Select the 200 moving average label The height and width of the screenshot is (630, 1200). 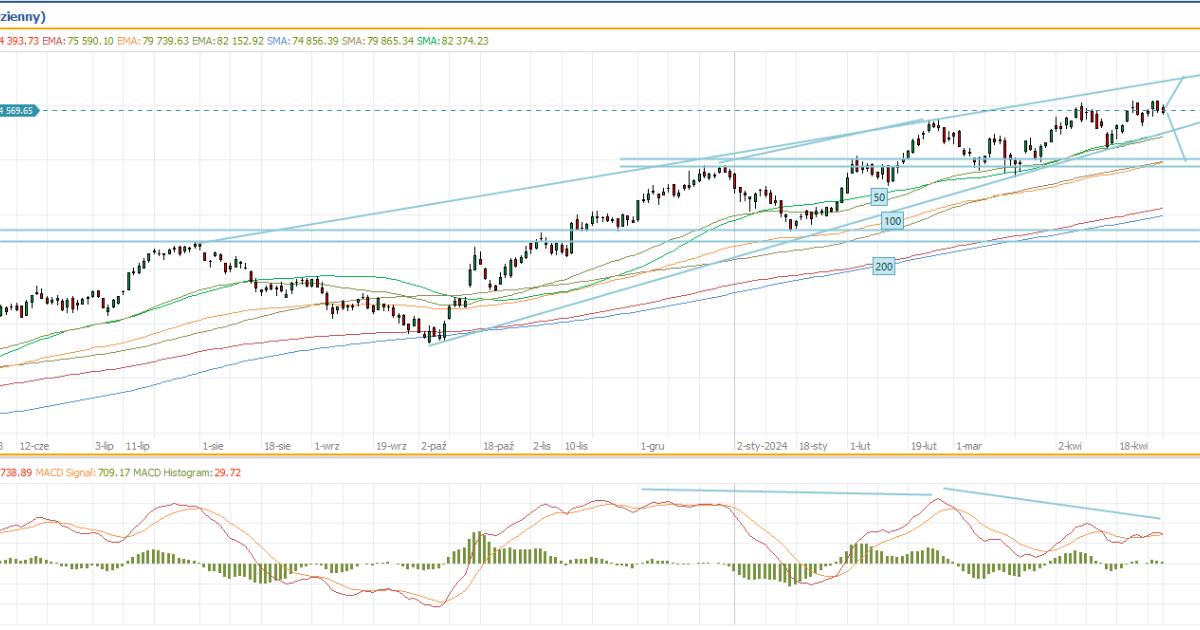click(883, 266)
